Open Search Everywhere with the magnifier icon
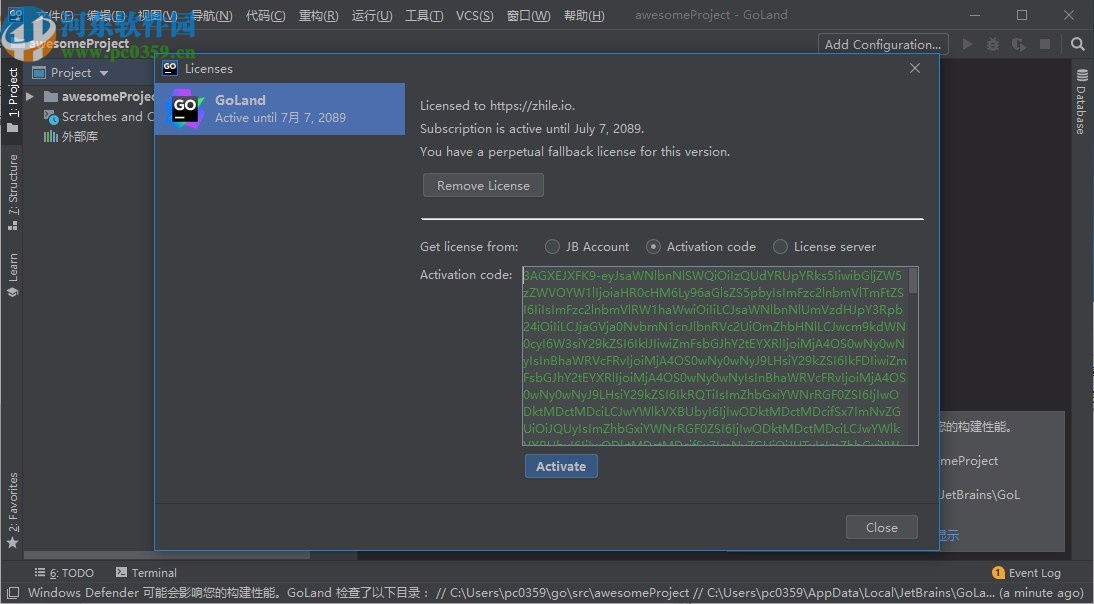 (x=1076, y=44)
